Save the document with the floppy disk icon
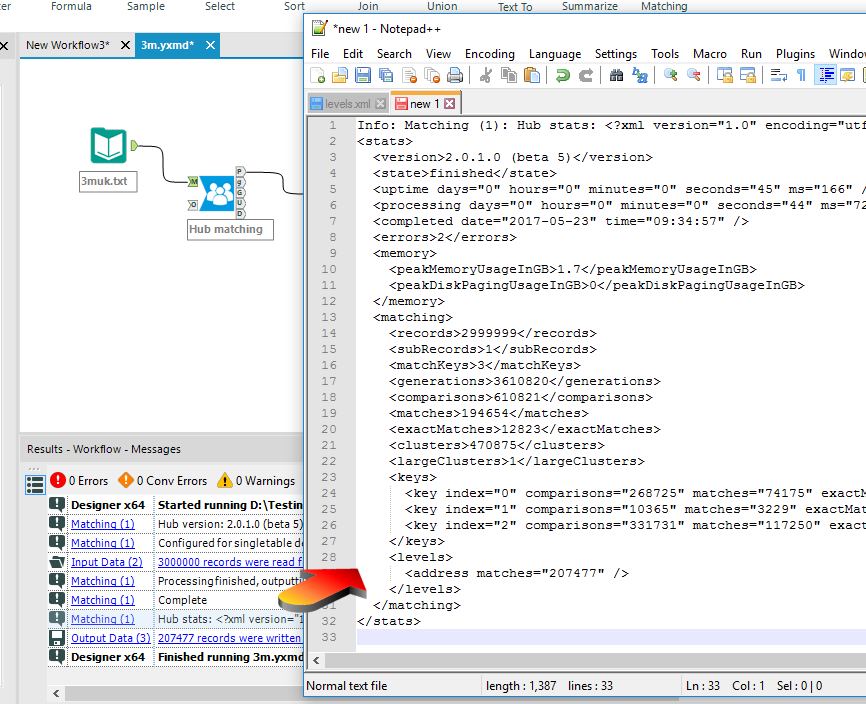This screenshot has width=866, height=704. pos(363,75)
